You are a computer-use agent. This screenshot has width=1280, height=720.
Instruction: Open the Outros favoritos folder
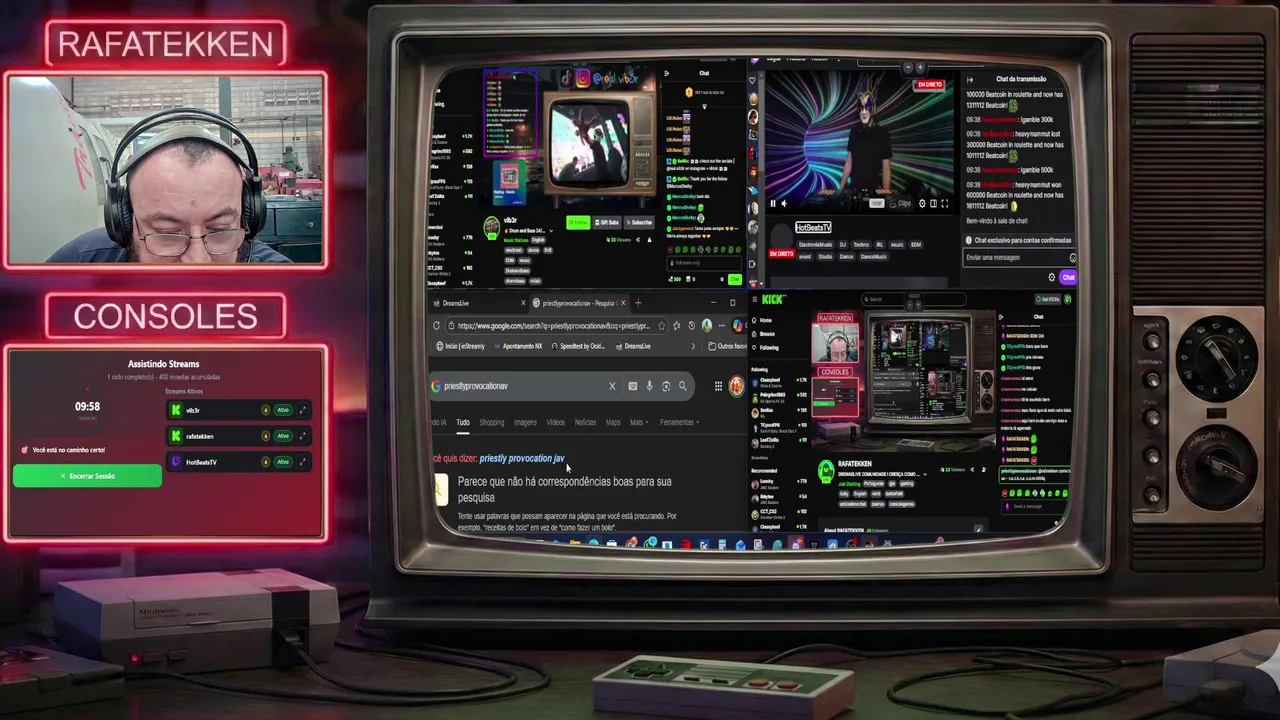point(727,346)
